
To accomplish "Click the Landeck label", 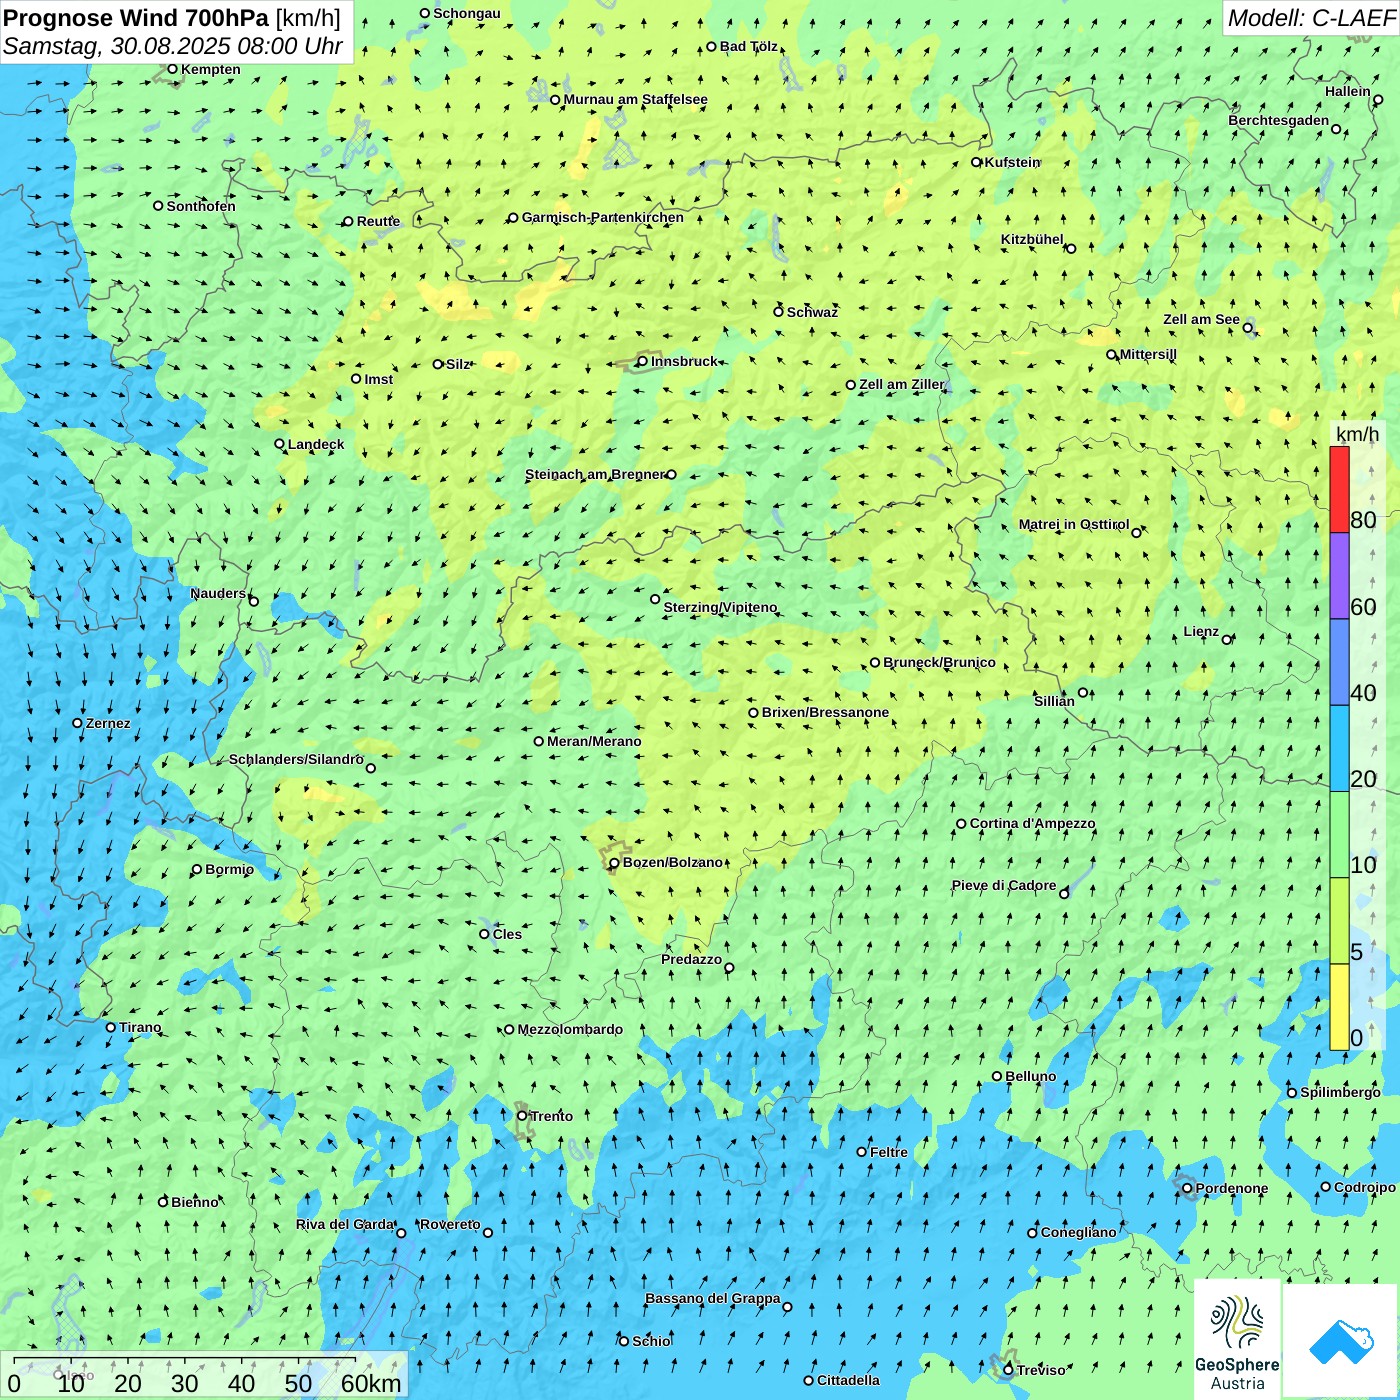I will point(316,444).
